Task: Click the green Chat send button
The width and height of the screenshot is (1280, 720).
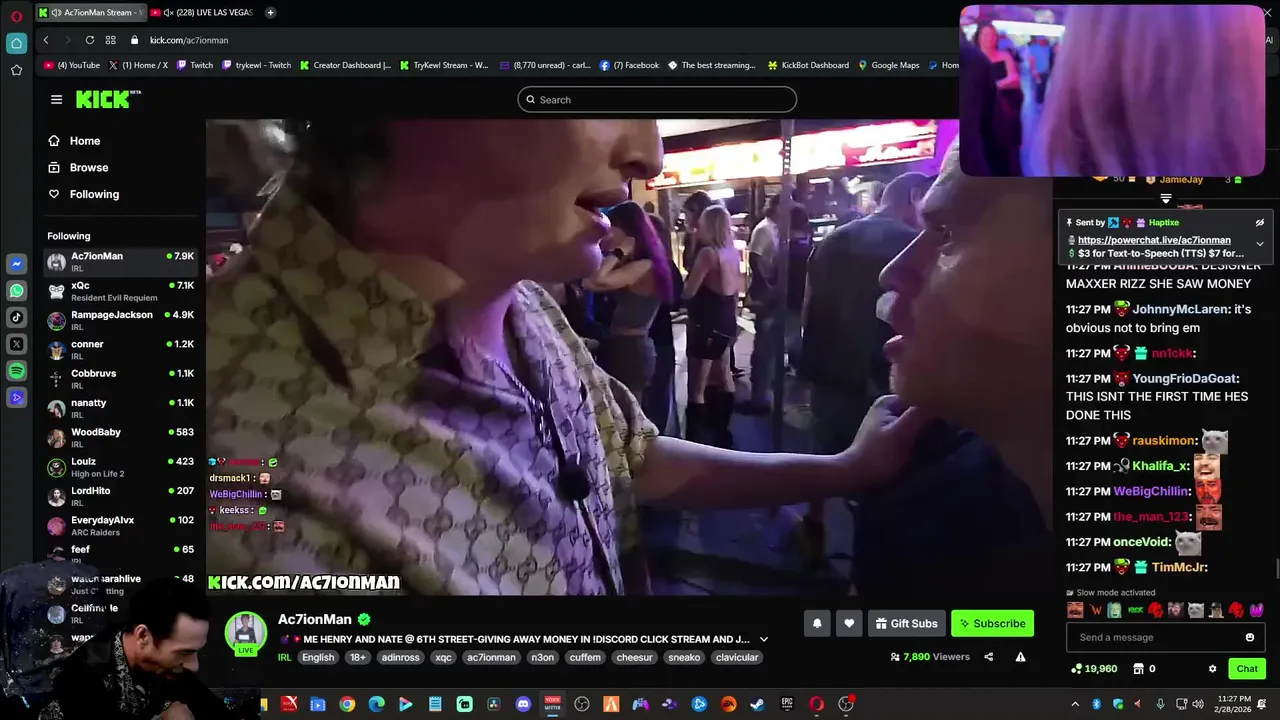Action: pos(1247,669)
